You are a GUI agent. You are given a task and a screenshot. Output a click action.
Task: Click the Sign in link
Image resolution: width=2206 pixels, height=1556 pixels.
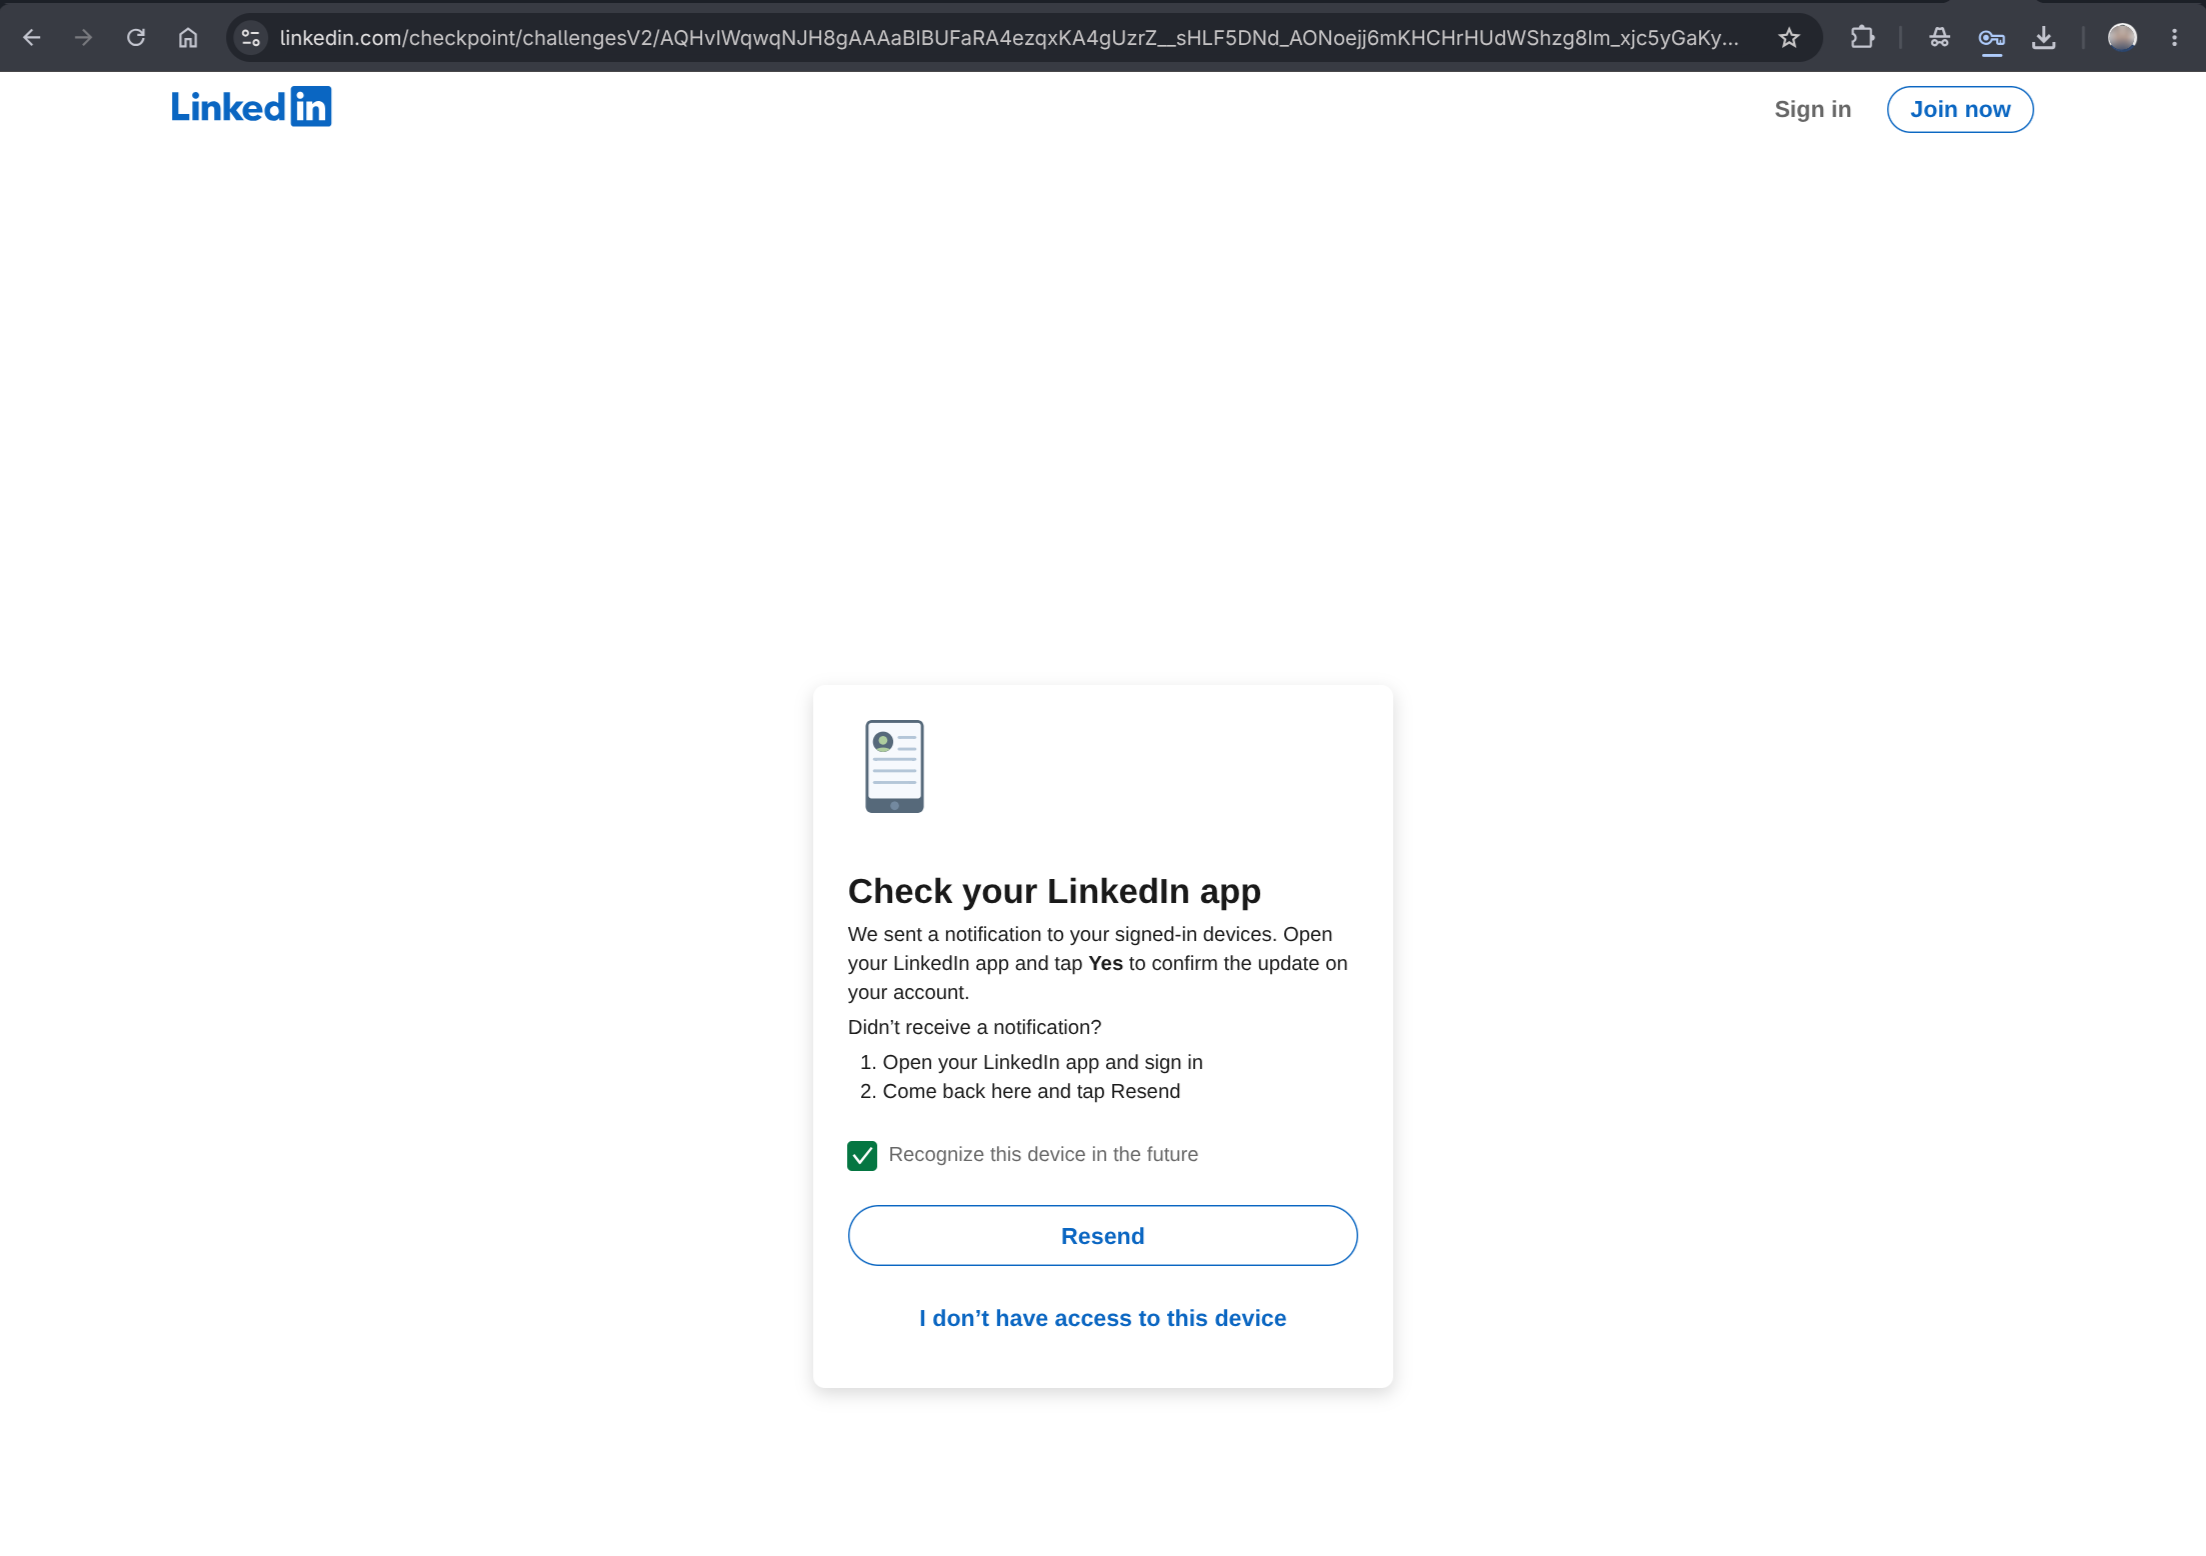tap(1812, 109)
